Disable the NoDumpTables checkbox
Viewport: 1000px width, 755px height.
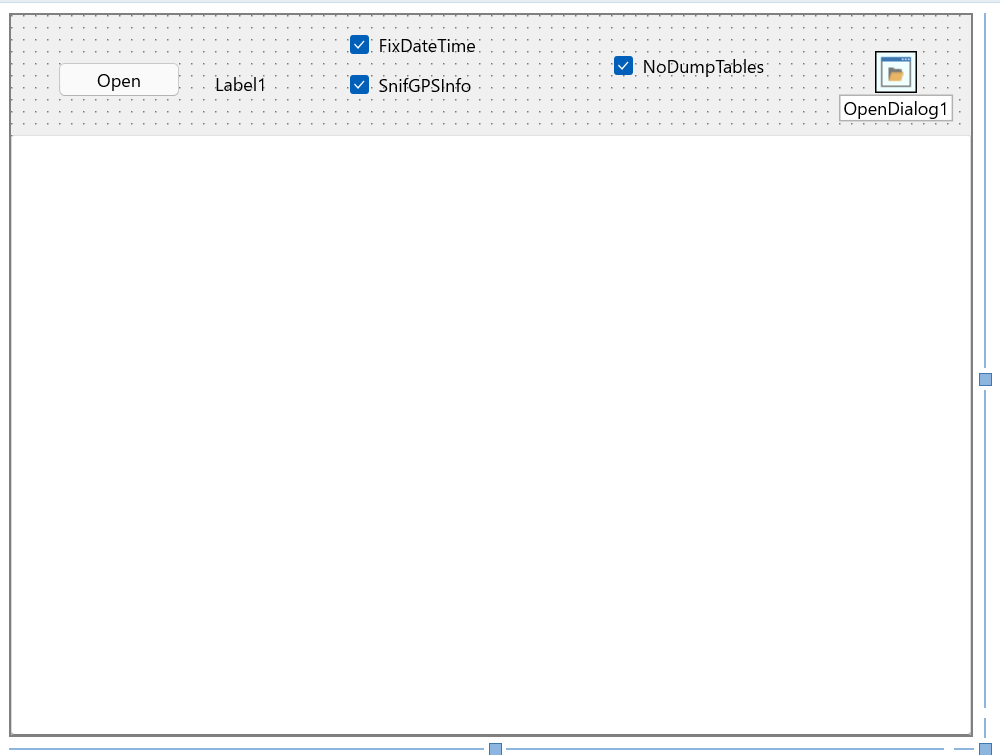pyautogui.click(x=624, y=66)
